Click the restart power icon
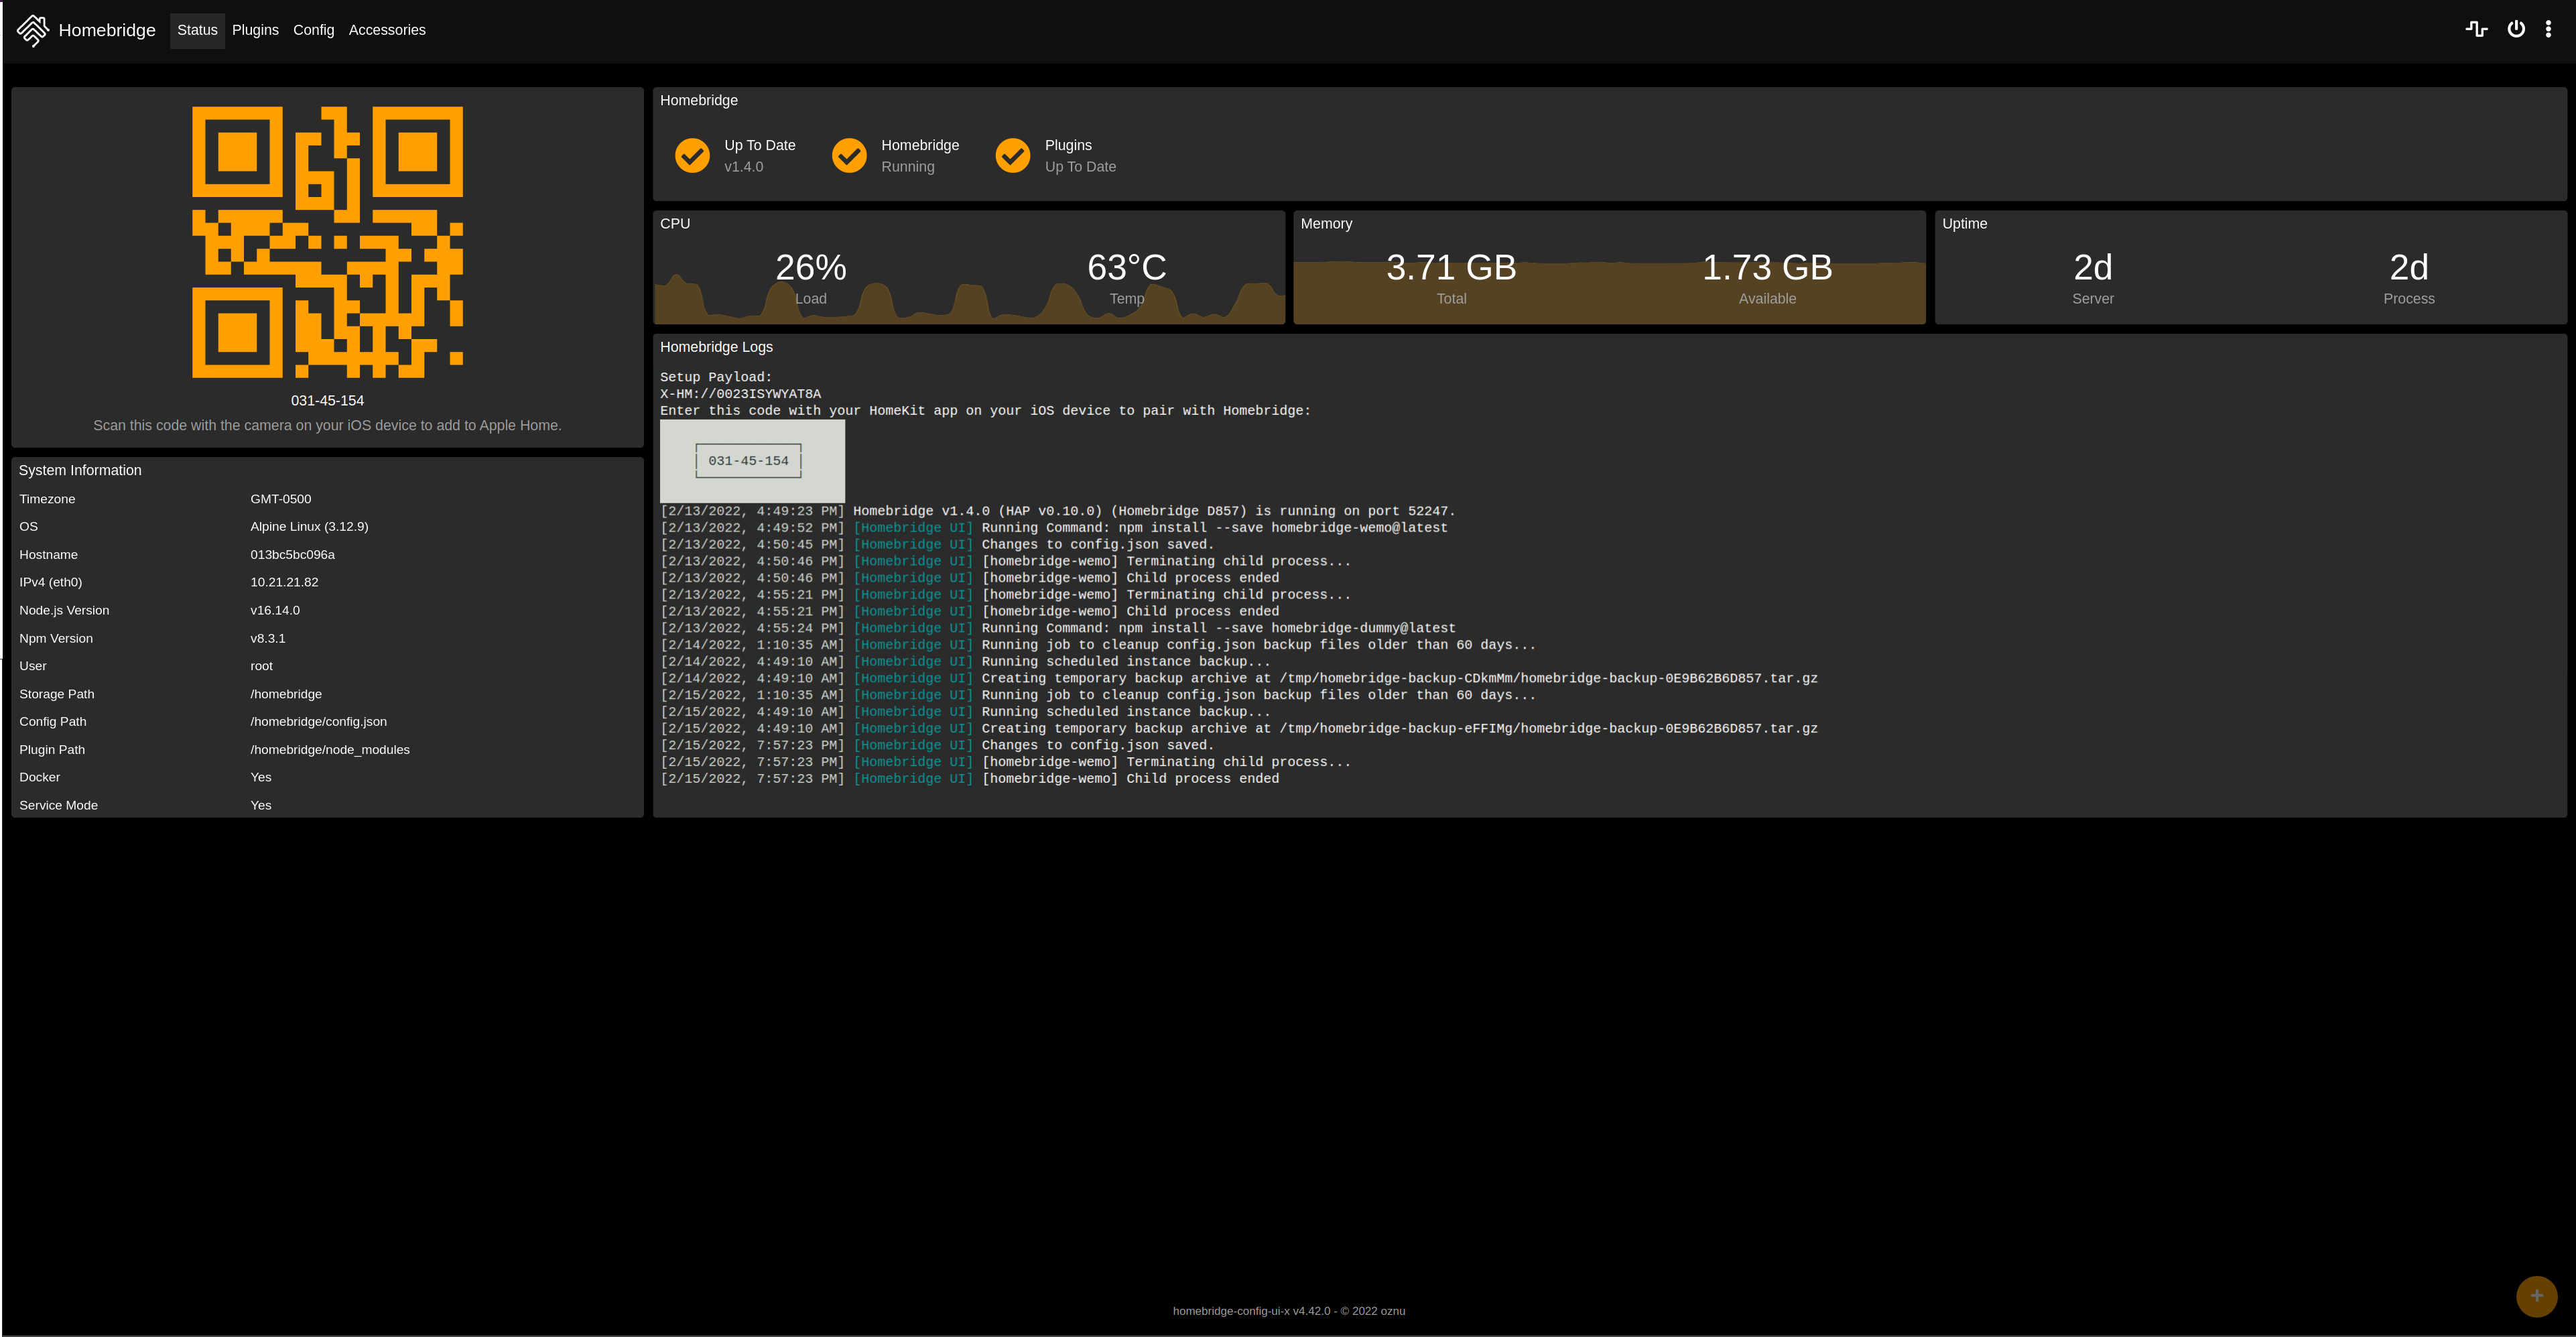The width and height of the screenshot is (2576, 1337). 2516,29
